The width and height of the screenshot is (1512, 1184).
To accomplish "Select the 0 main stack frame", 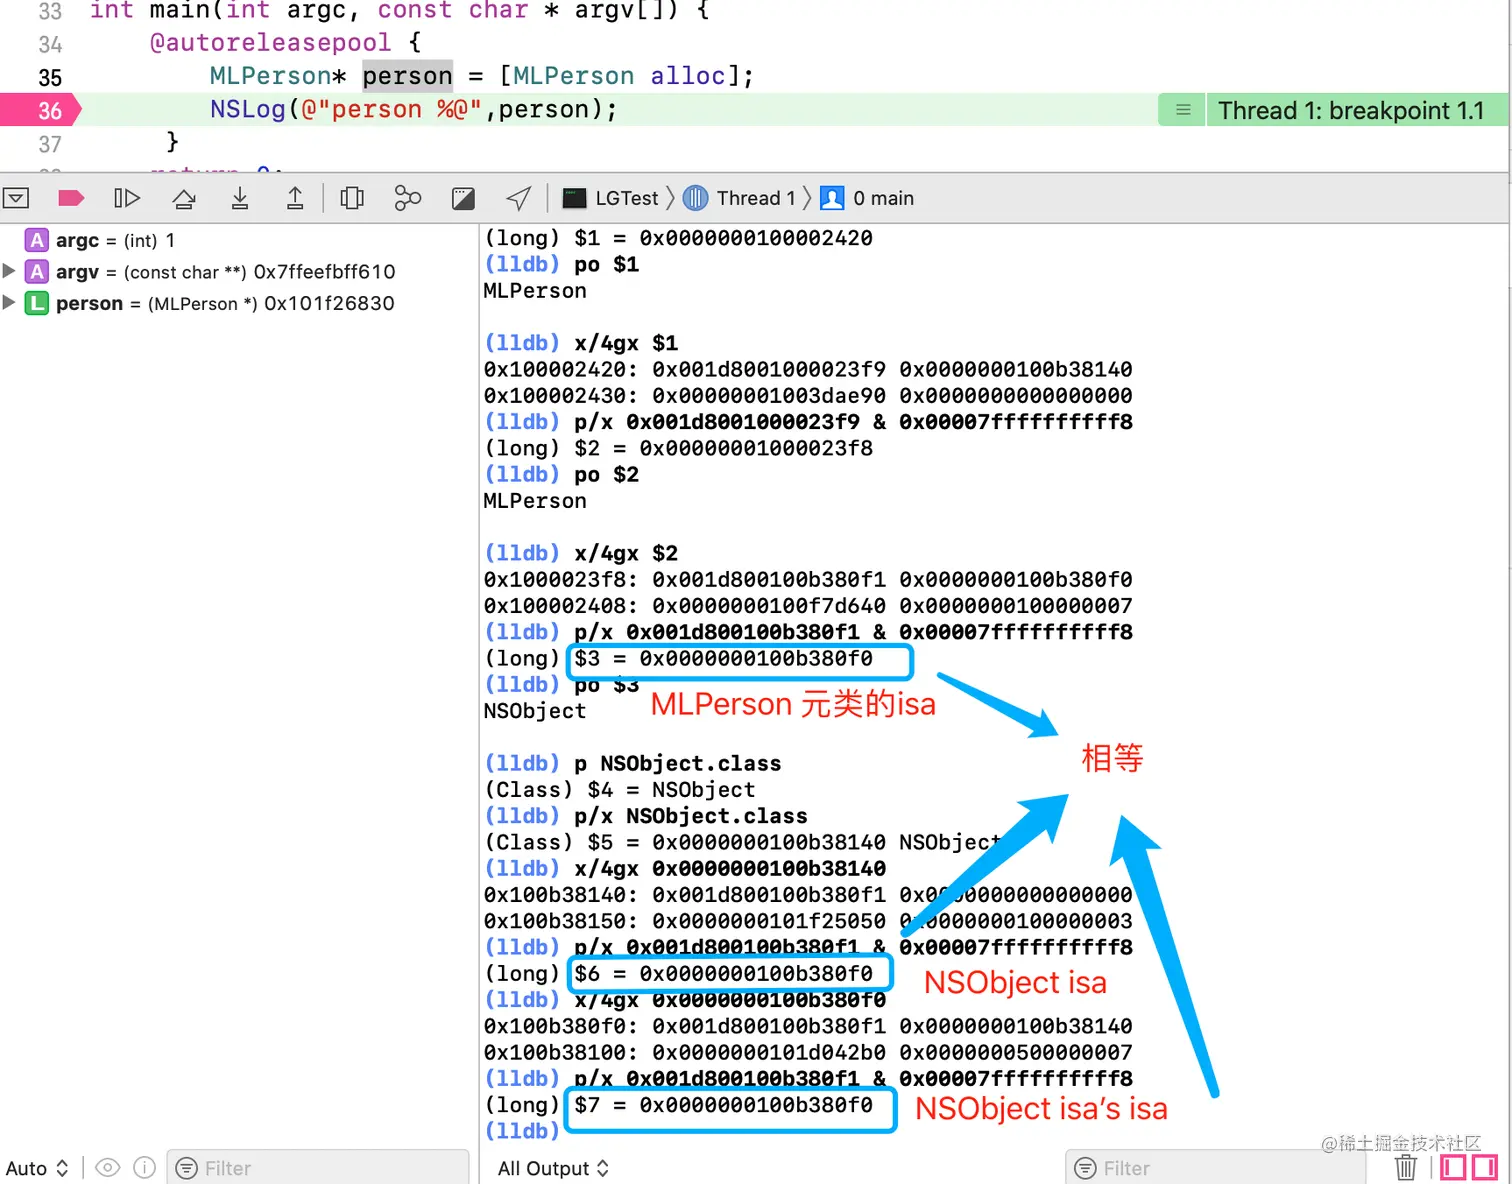I will (868, 198).
